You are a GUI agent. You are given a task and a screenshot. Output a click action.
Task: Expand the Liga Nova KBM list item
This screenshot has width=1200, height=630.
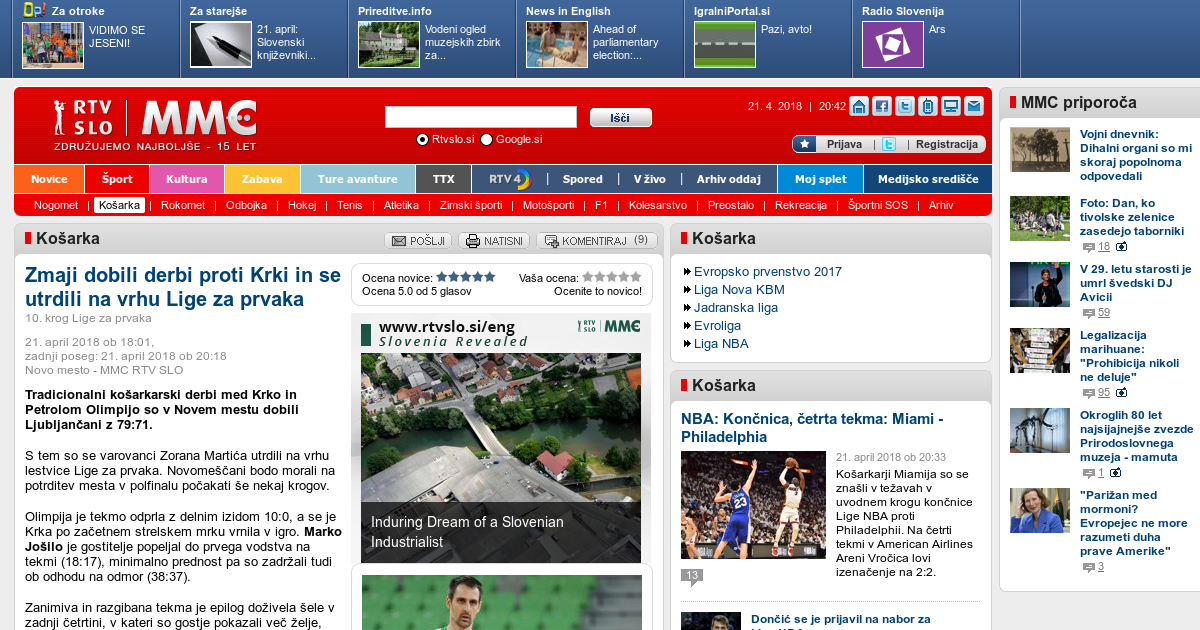tap(738, 289)
